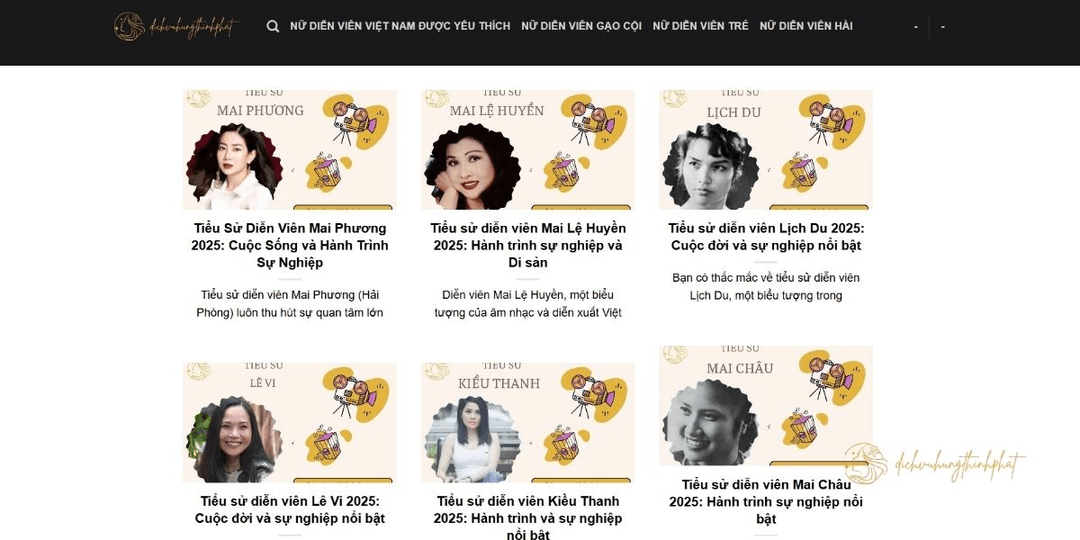This screenshot has width=1080, height=540.
Task: Go to Nữ Diễn Viên Hài category
Action: 806,26
